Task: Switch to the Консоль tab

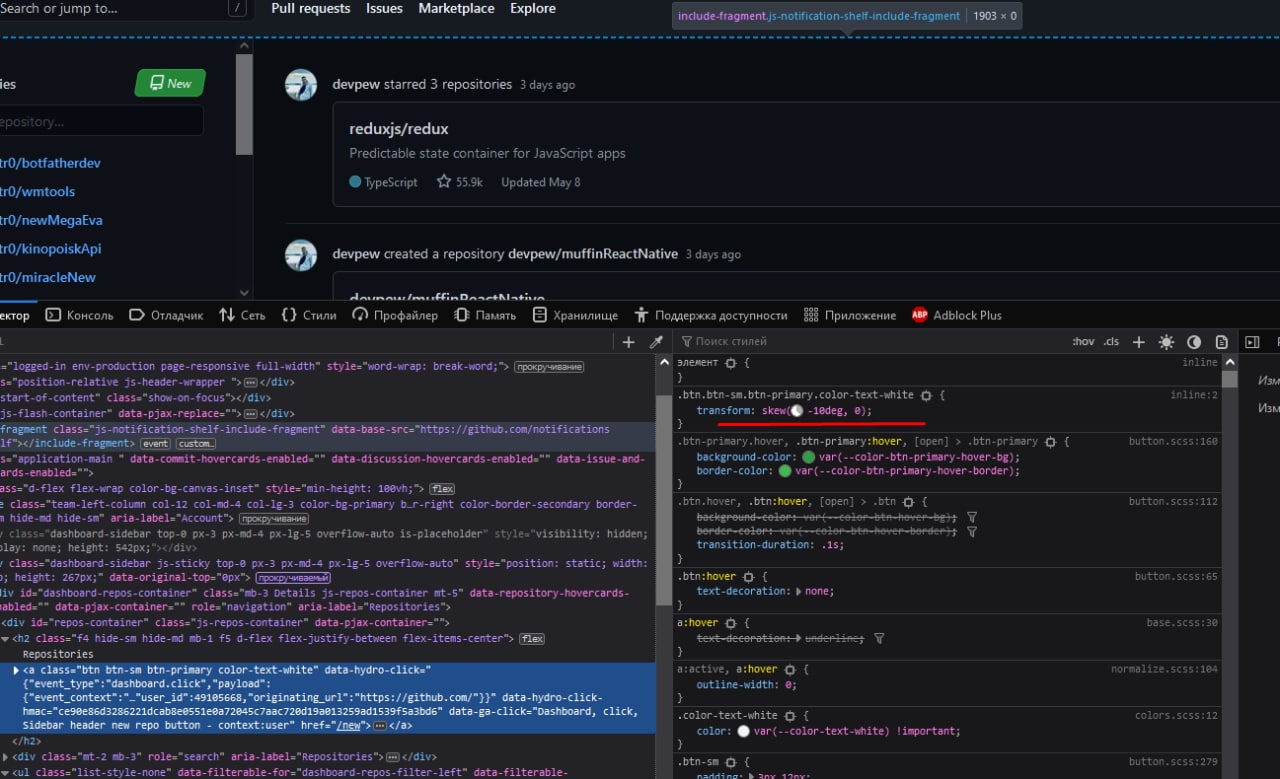Action: point(80,315)
